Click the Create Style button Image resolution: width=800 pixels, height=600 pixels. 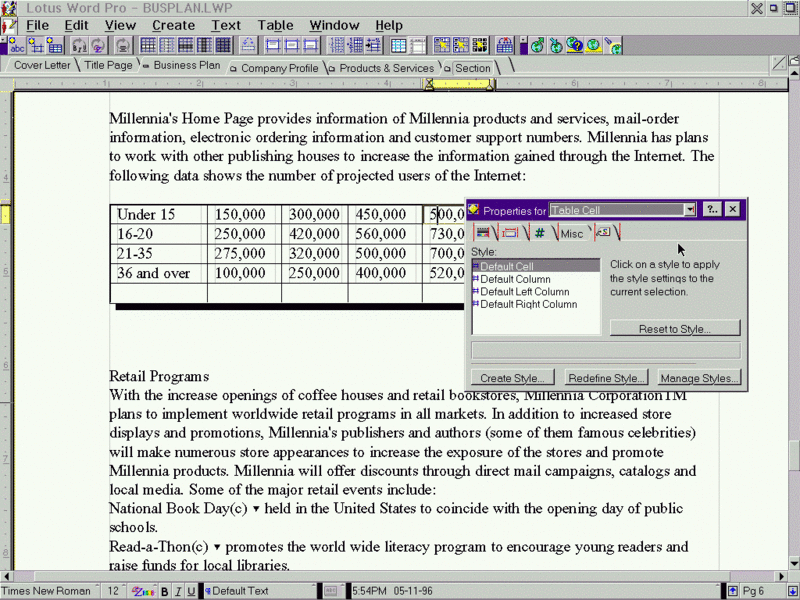(512, 378)
